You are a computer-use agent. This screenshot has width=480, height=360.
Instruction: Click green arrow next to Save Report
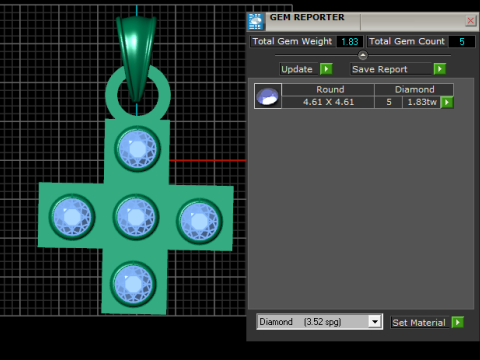440,69
